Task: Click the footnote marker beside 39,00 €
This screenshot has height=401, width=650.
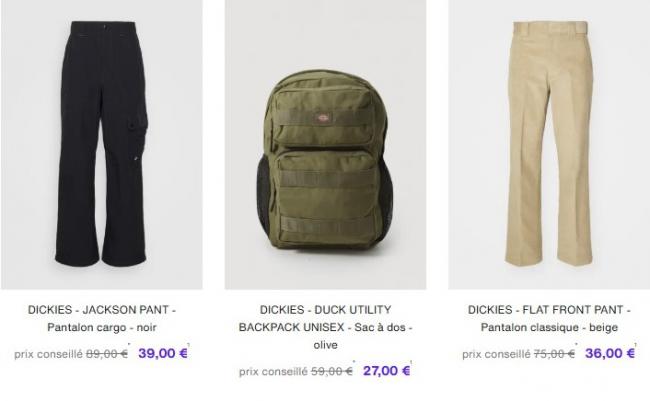Action: tap(189, 345)
